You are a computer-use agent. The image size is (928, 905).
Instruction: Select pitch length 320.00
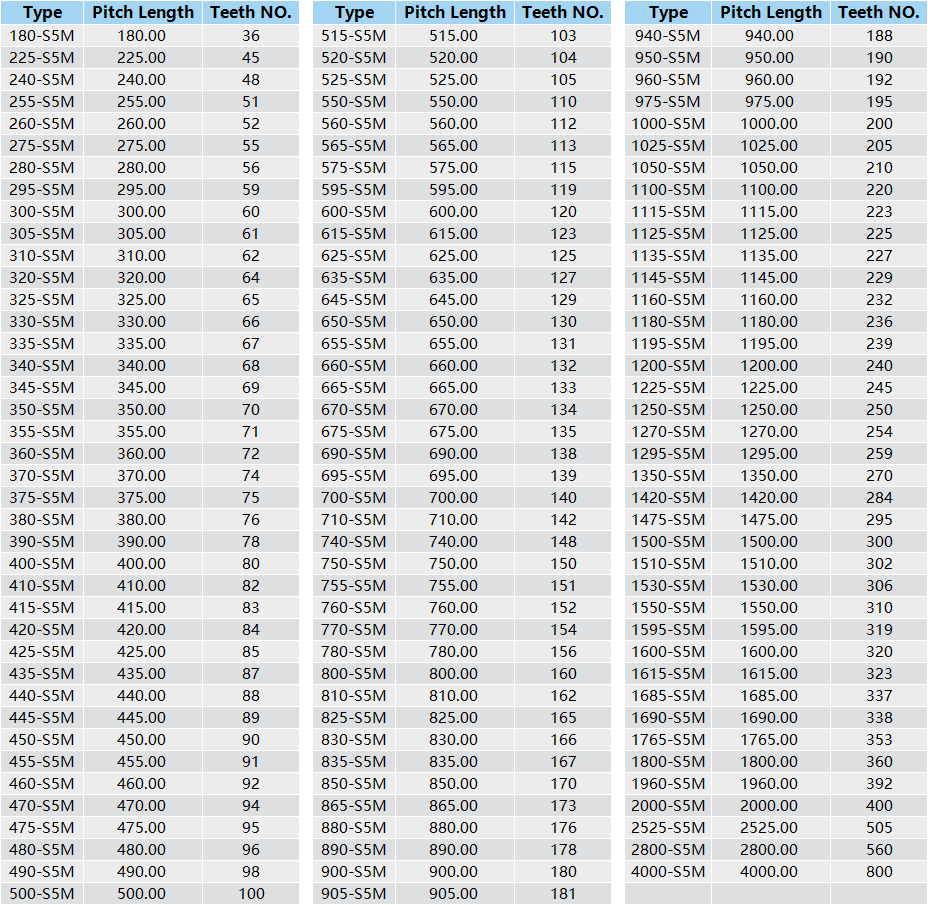click(x=141, y=278)
